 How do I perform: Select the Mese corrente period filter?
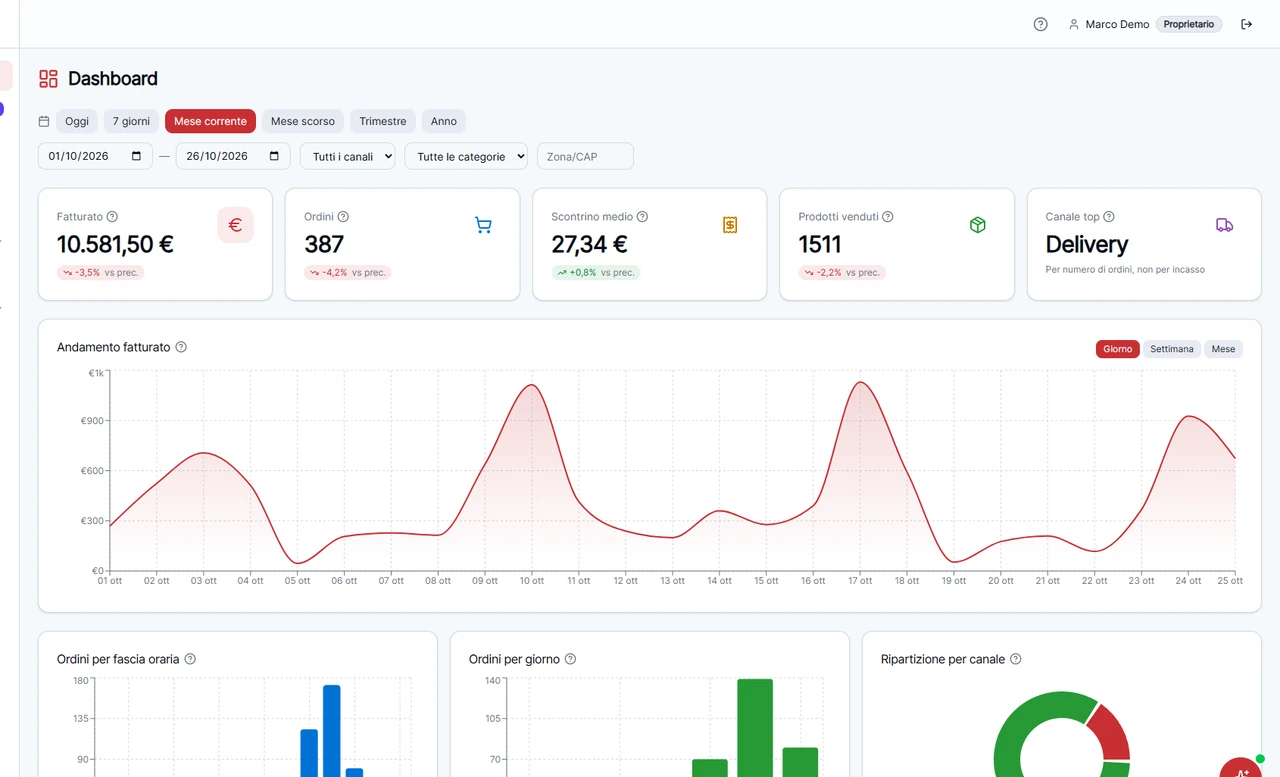210,121
